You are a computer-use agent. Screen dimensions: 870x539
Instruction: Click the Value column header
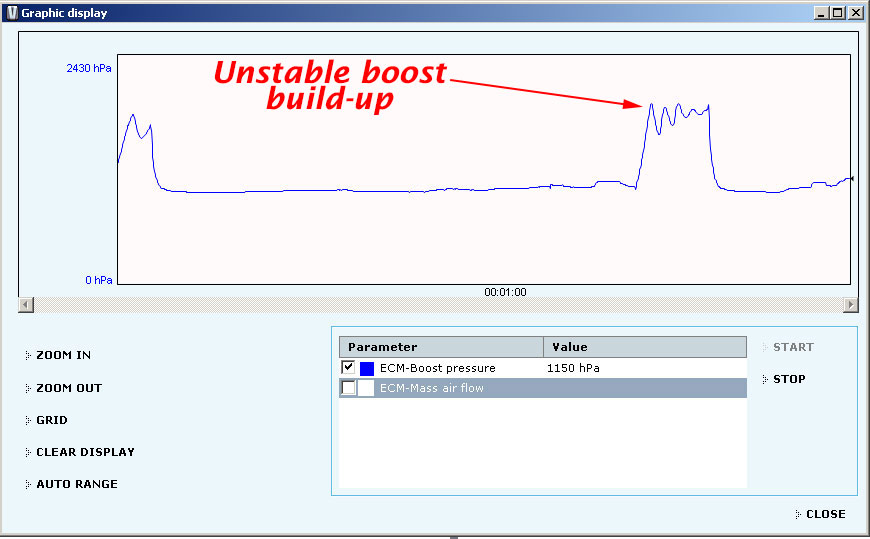(x=645, y=347)
